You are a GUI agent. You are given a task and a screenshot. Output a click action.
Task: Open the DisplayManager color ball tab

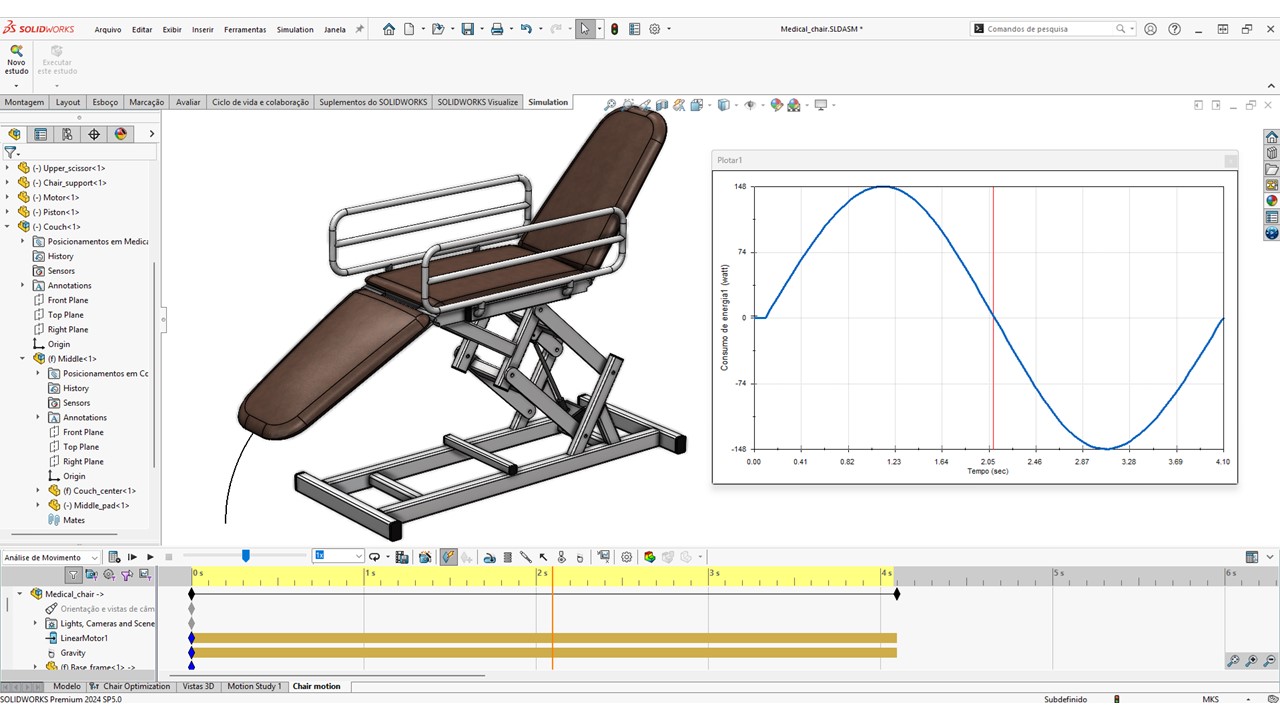tap(121, 134)
